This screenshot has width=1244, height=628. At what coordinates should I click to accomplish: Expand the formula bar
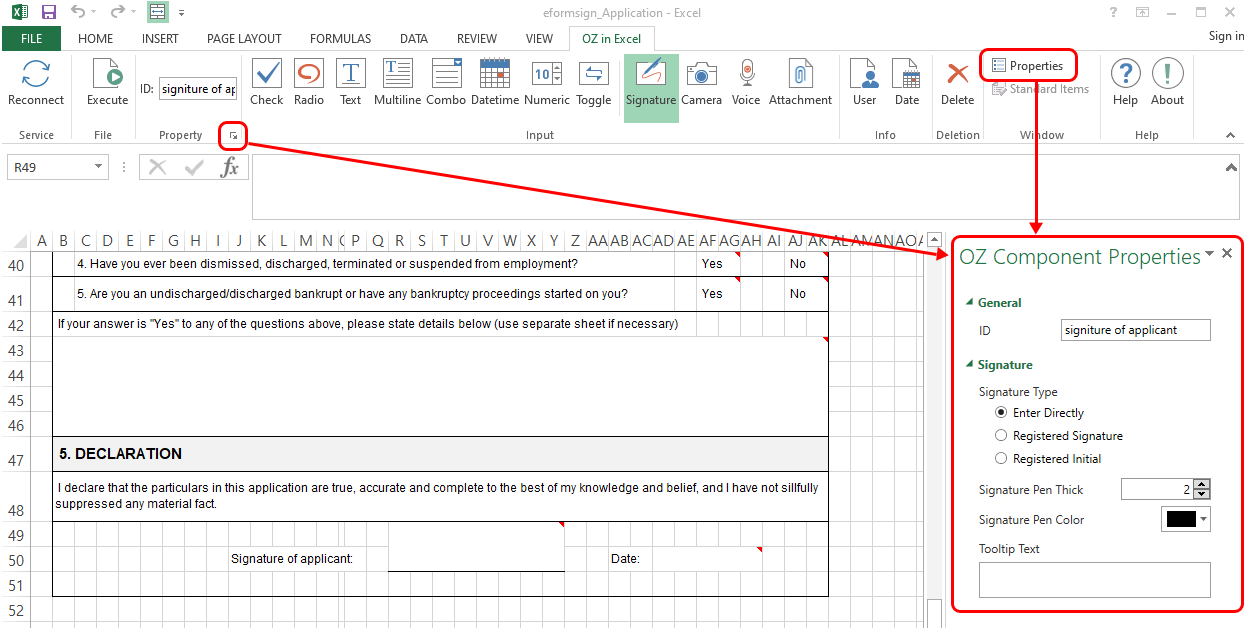(x=1231, y=168)
